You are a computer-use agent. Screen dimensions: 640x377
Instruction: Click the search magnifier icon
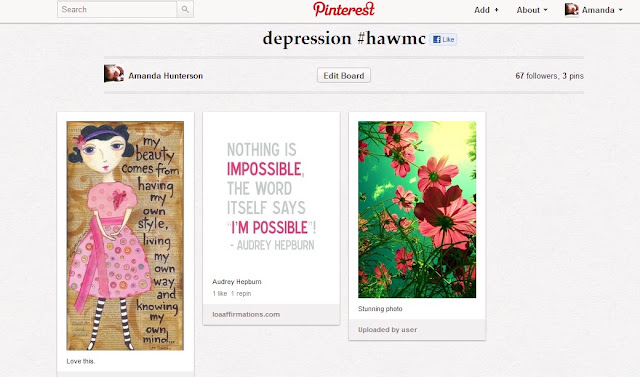(x=185, y=9)
